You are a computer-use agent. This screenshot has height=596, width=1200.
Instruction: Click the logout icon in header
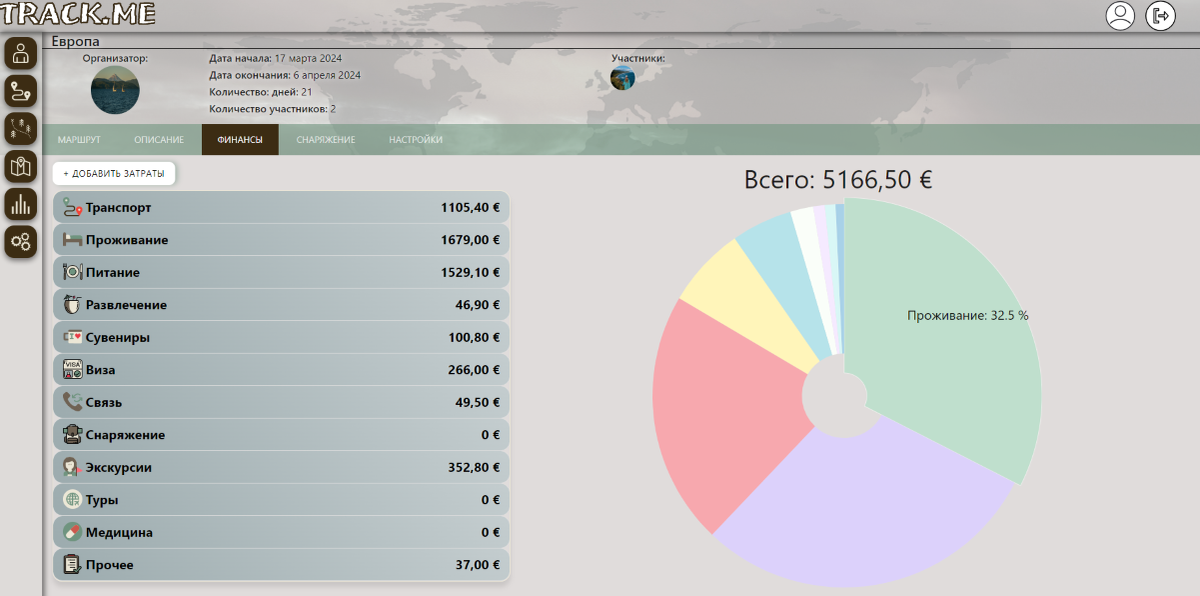click(x=1160, y=16)
